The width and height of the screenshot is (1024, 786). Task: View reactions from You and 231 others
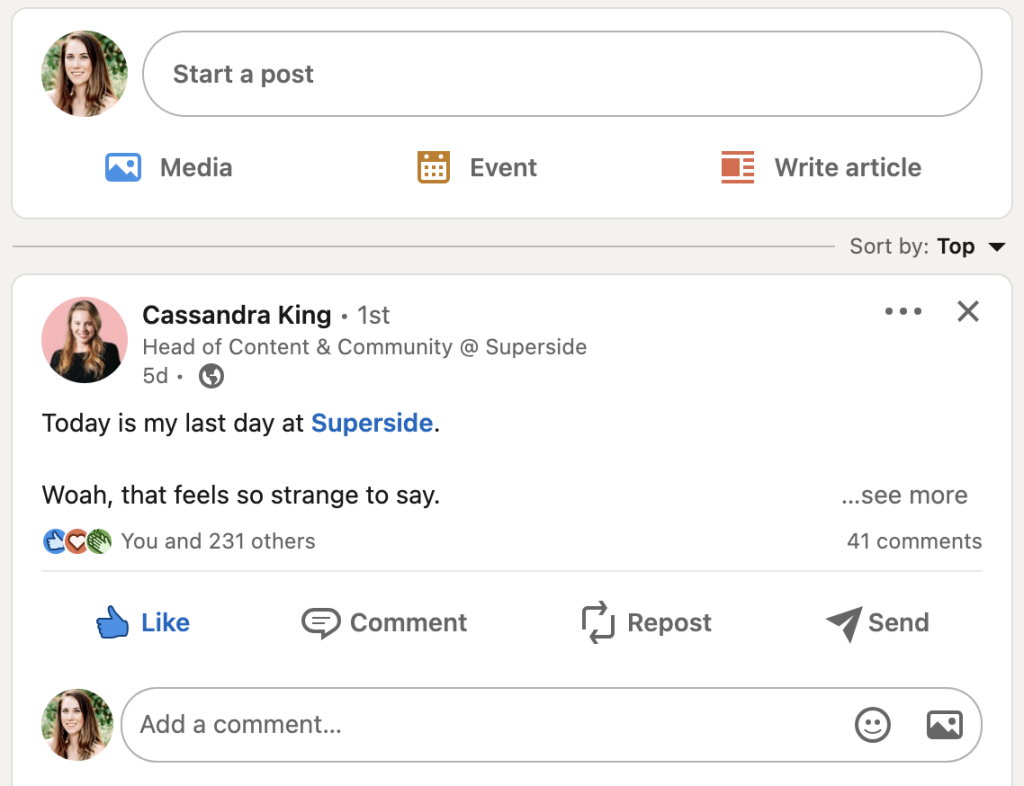[x=217, y=541]
